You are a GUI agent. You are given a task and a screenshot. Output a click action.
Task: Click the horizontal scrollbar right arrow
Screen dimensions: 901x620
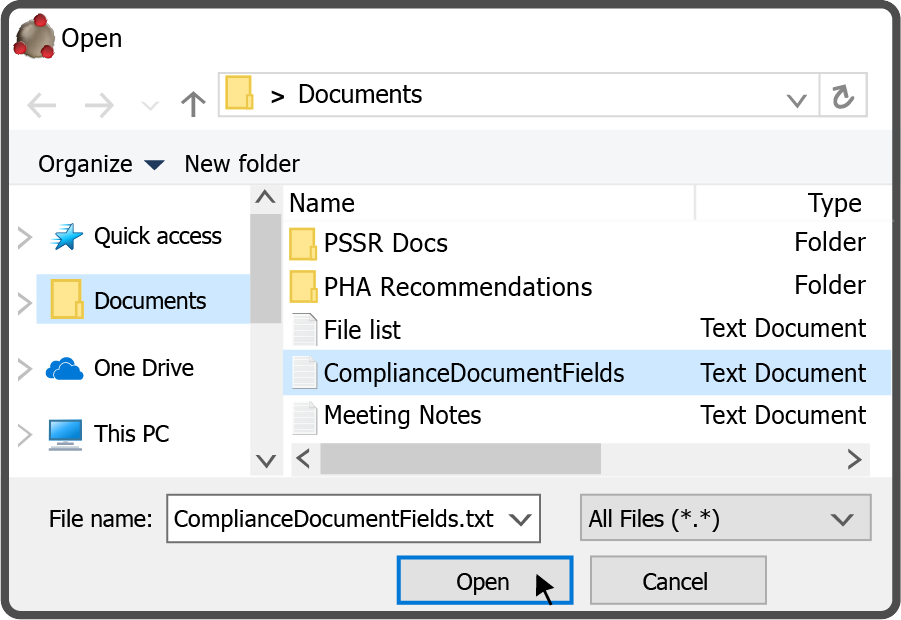tap(854, 459)
